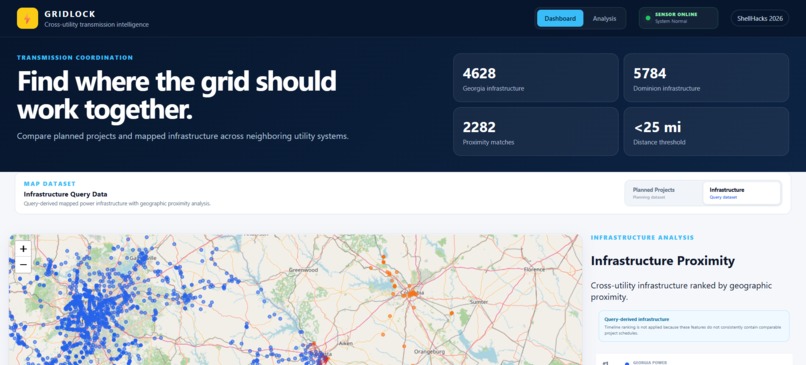Click the Map Dataset label
Image resolution: width=806 pixels, height=365 pixels.
point(50,184)
